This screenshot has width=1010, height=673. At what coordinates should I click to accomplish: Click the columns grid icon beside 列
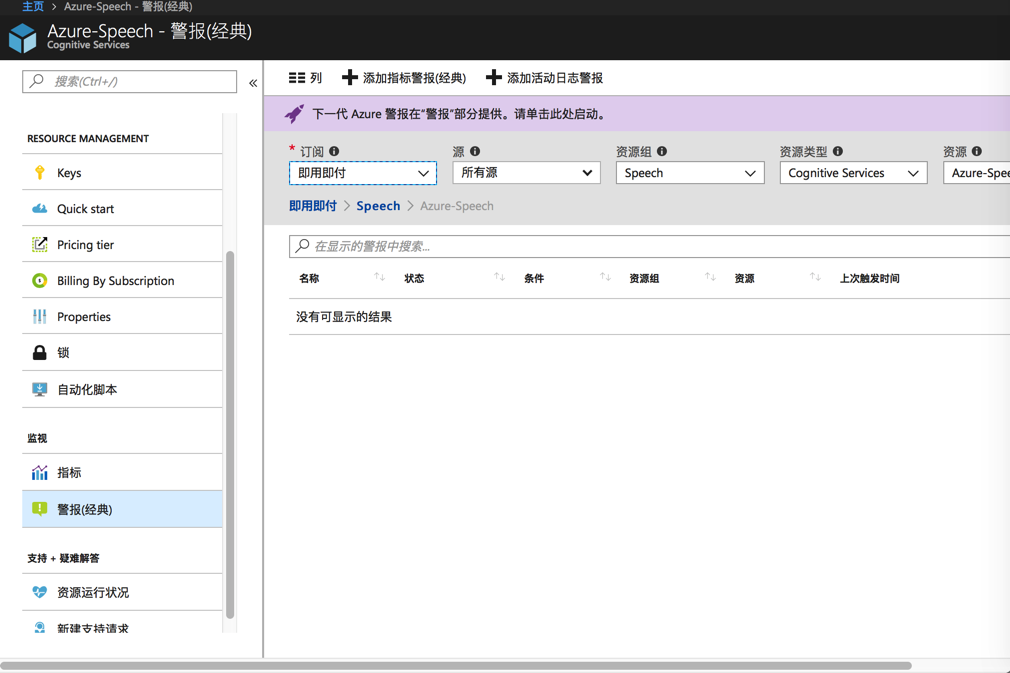coord(297,78)
